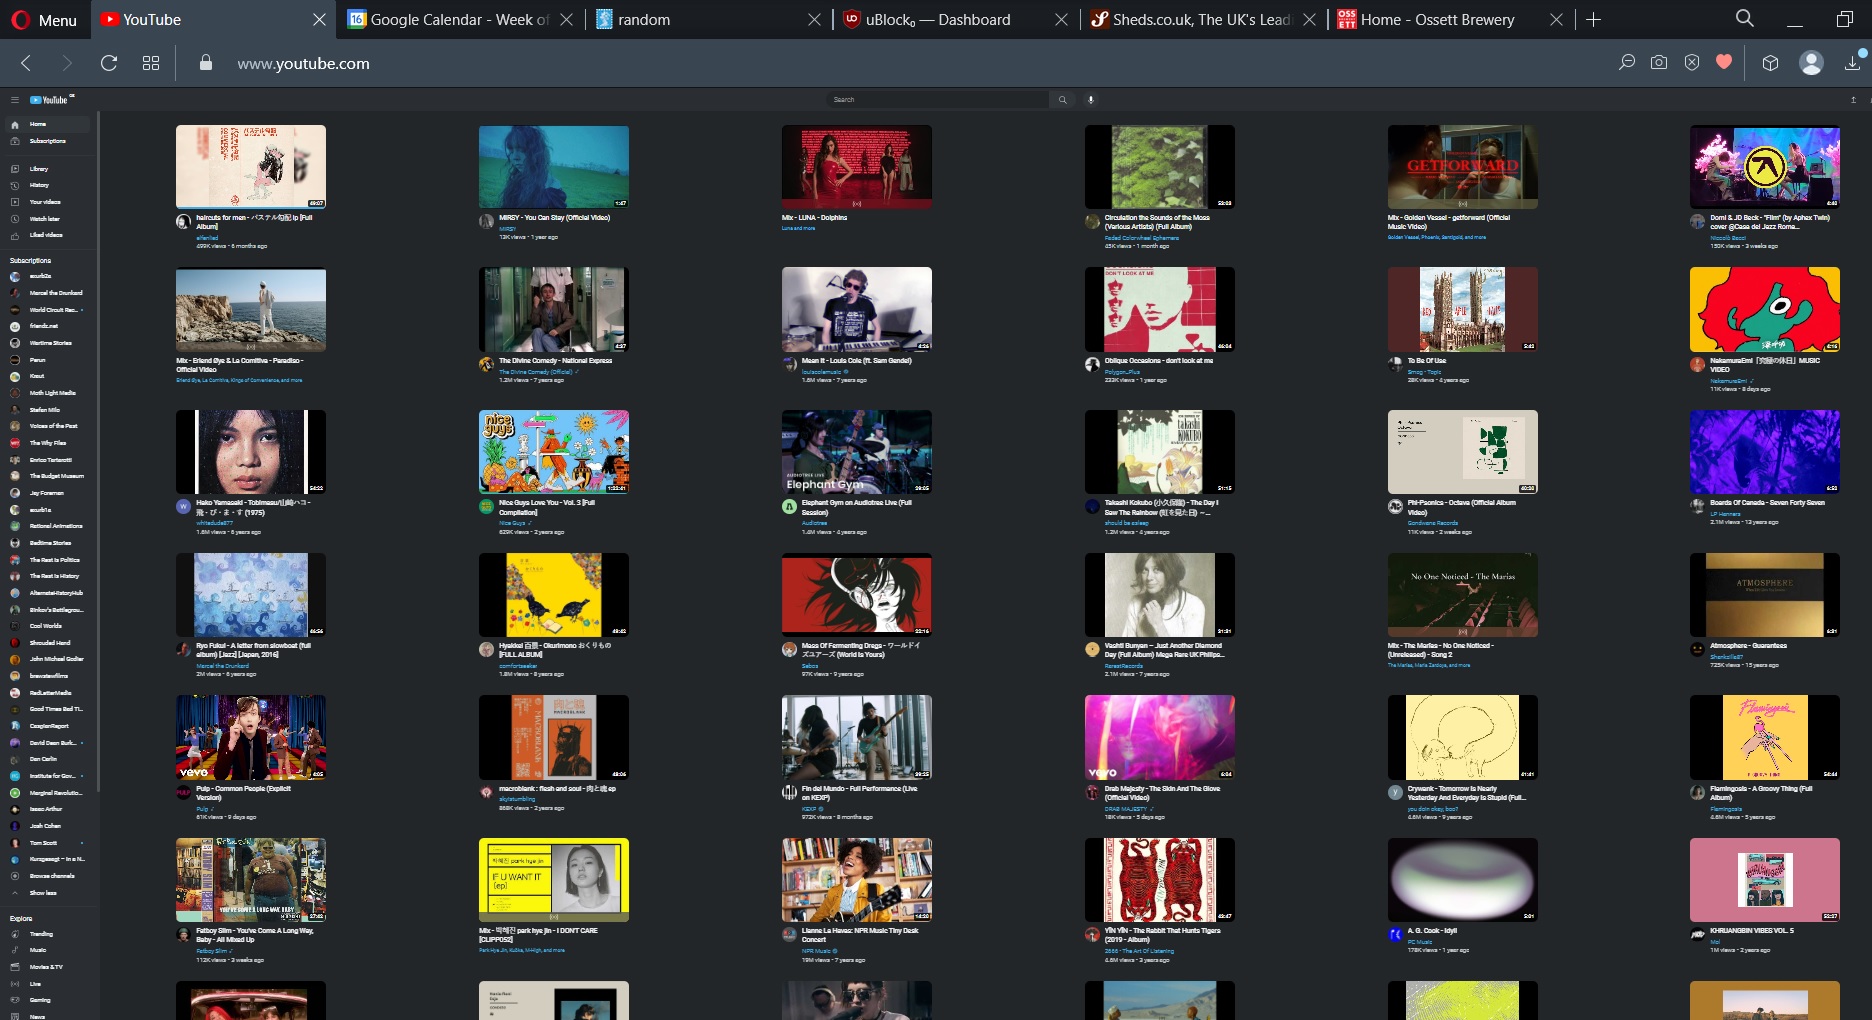Select Home in the YouTube sidebar
This screenshot has height=1020, width=1872.
[49, 124]
